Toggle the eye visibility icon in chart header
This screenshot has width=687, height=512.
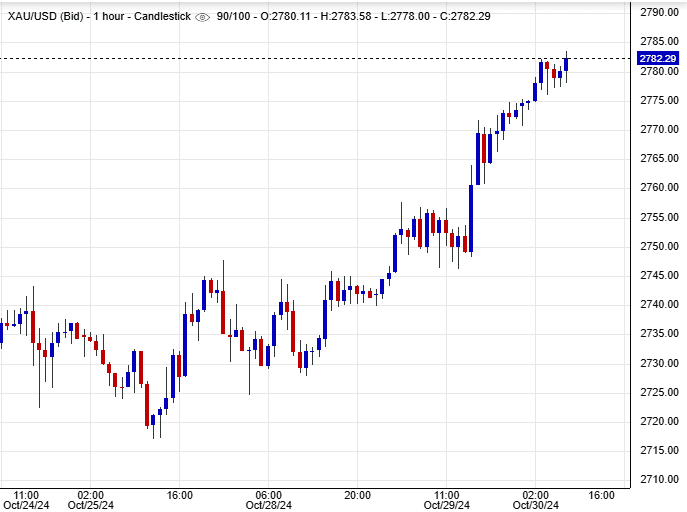click(x=203, y=18)
